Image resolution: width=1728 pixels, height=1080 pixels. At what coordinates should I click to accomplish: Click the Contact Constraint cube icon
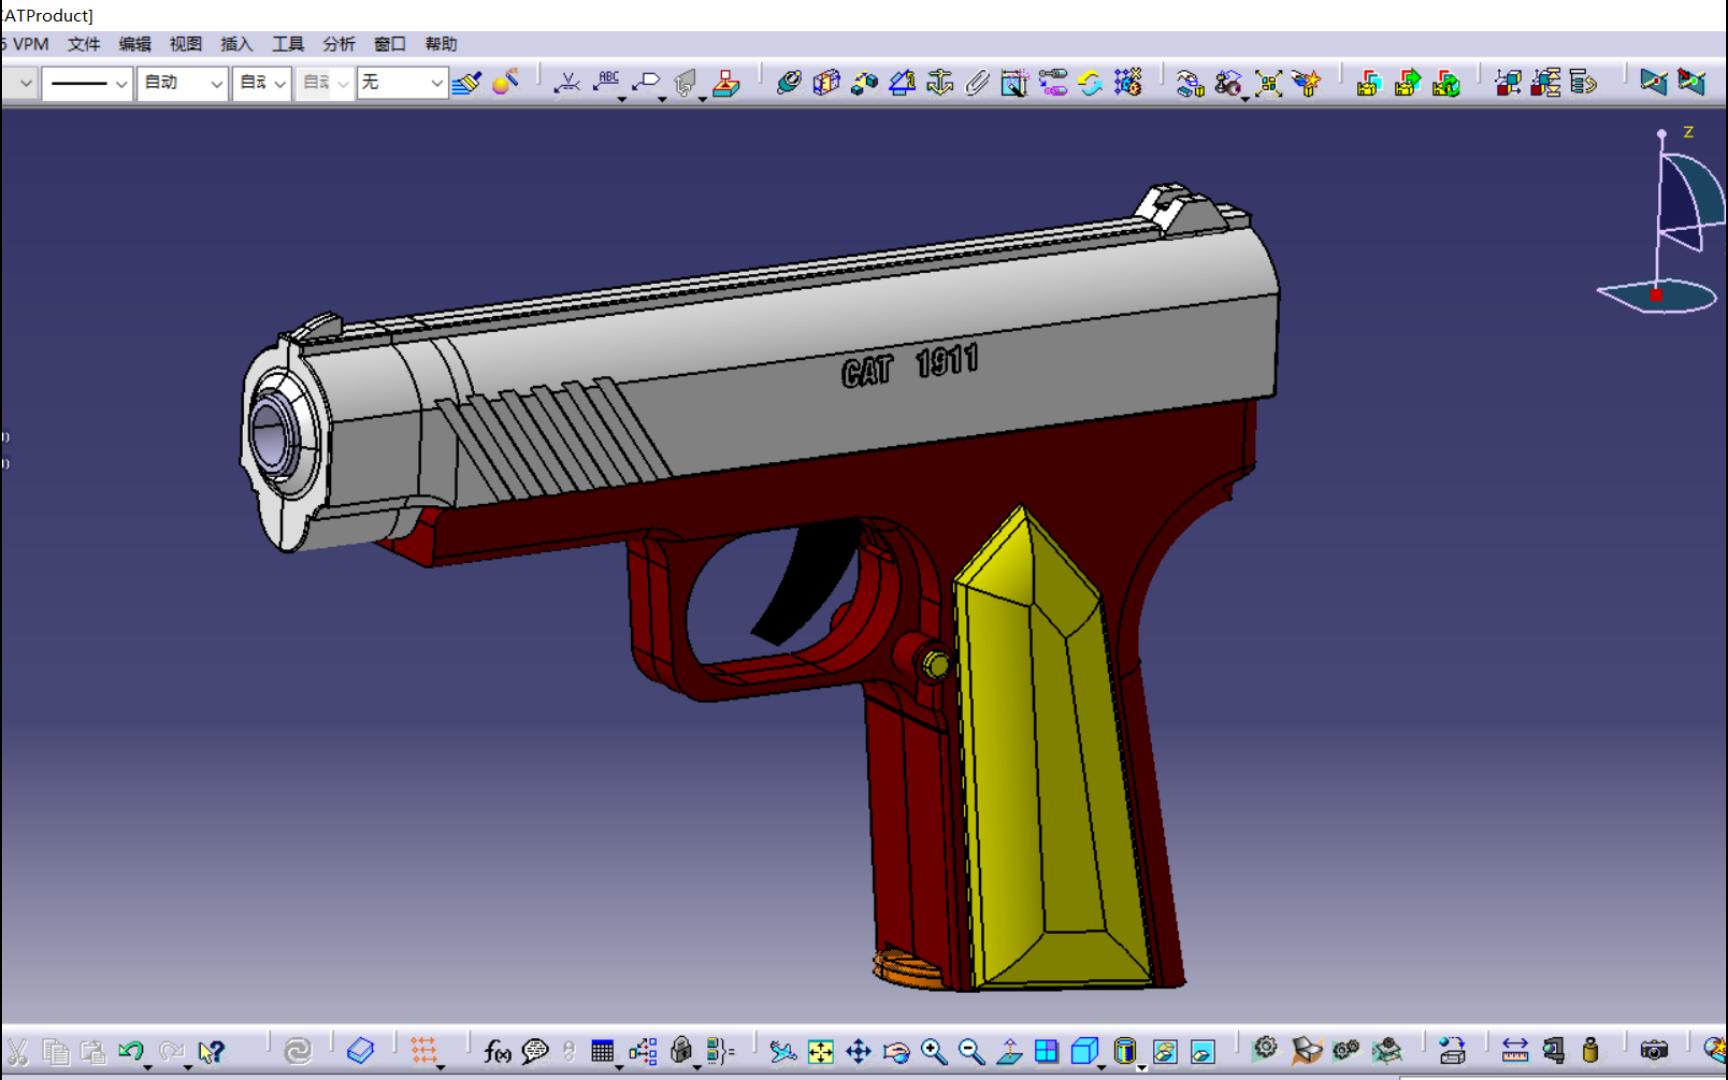click(826, 83)
